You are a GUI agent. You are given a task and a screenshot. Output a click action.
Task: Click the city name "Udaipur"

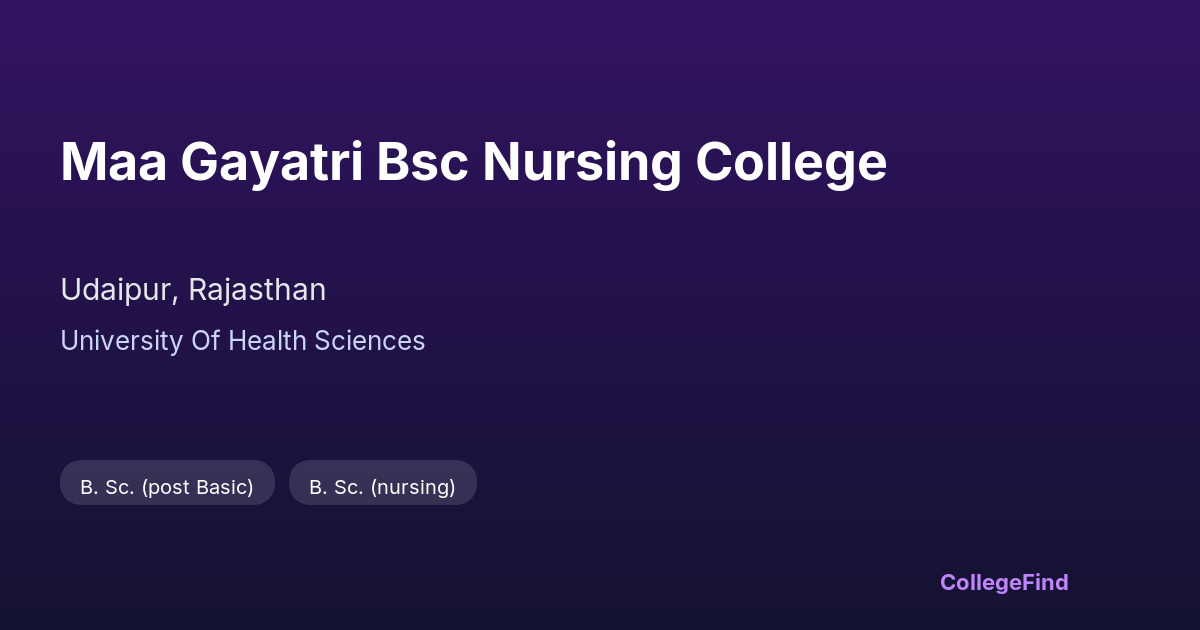[119, 290]
